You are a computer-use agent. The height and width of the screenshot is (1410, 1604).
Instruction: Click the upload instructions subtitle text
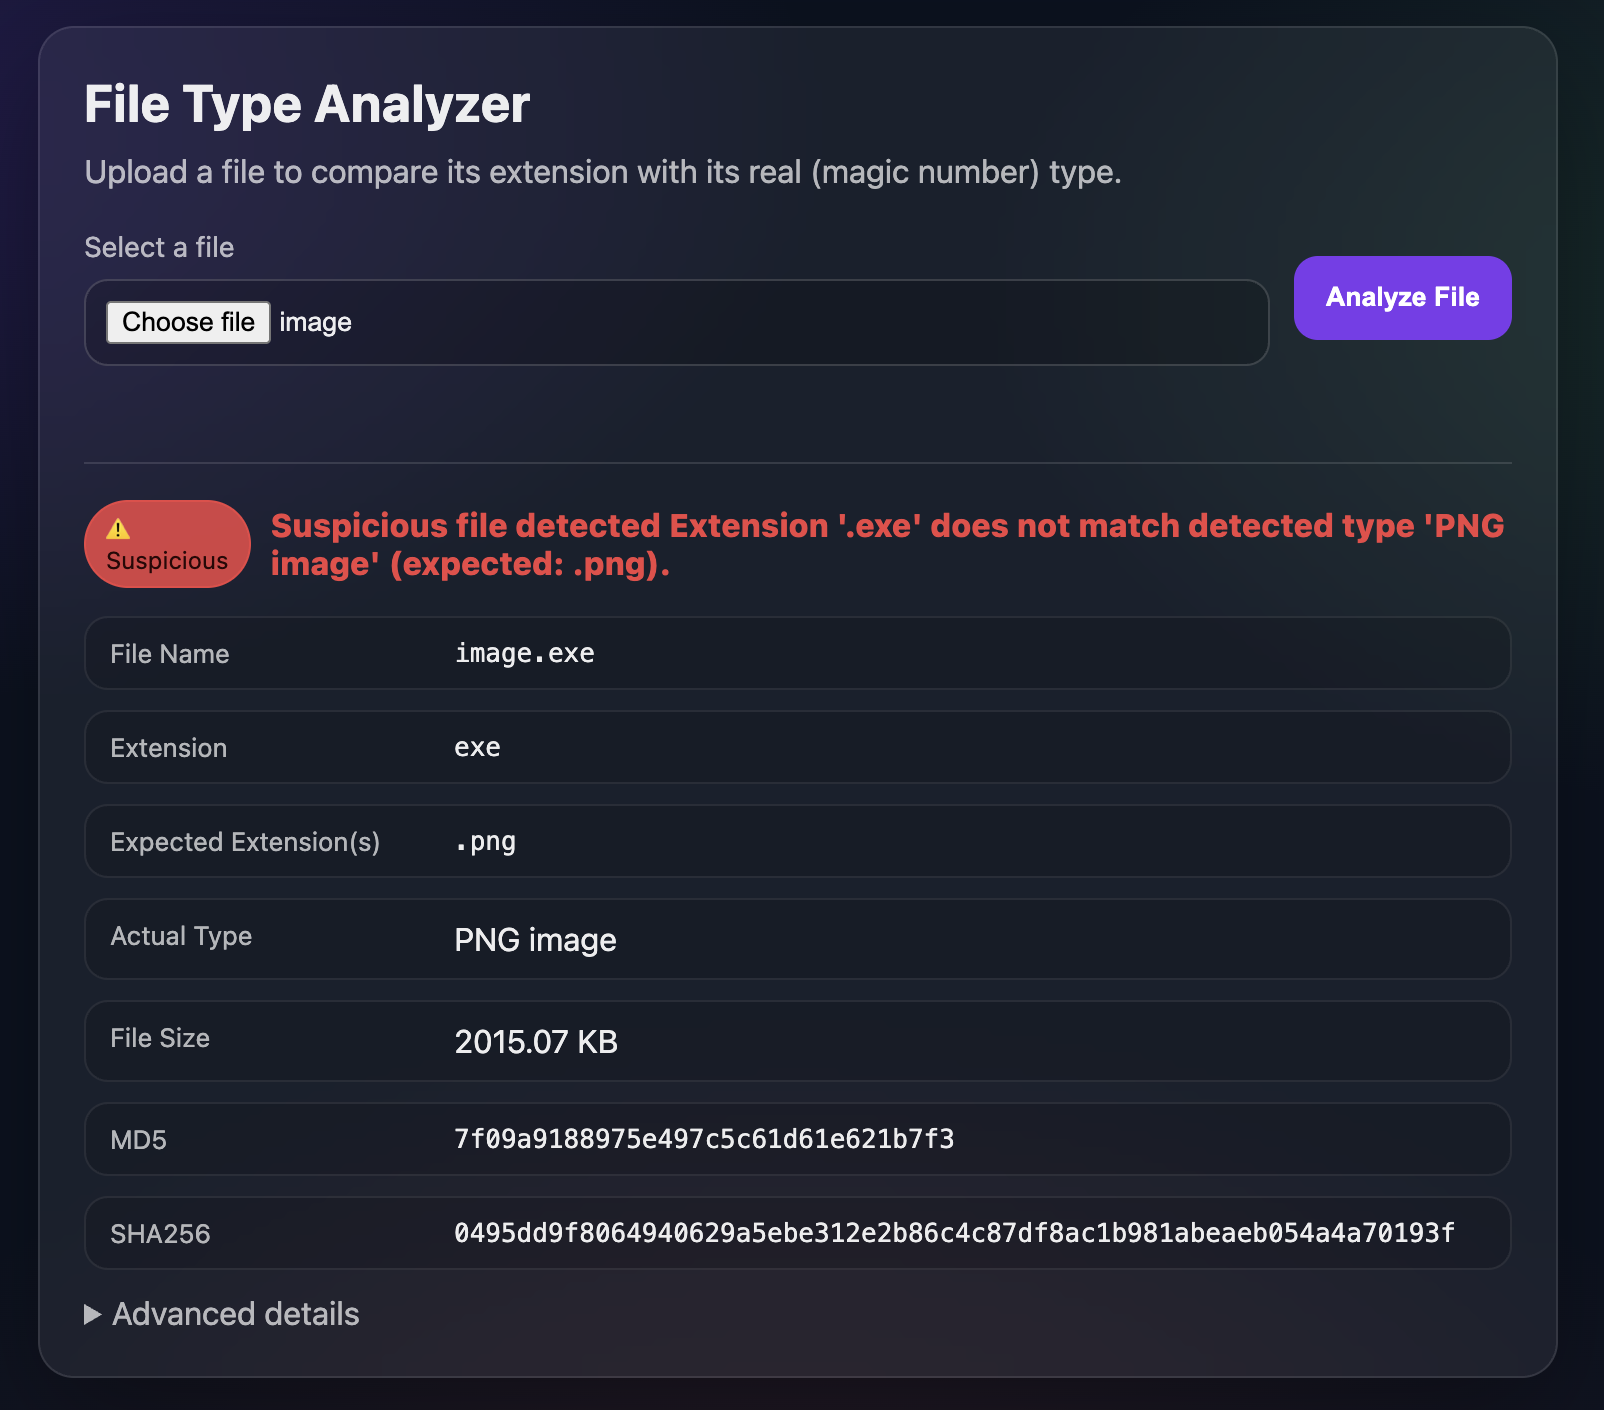click(604, 171)
